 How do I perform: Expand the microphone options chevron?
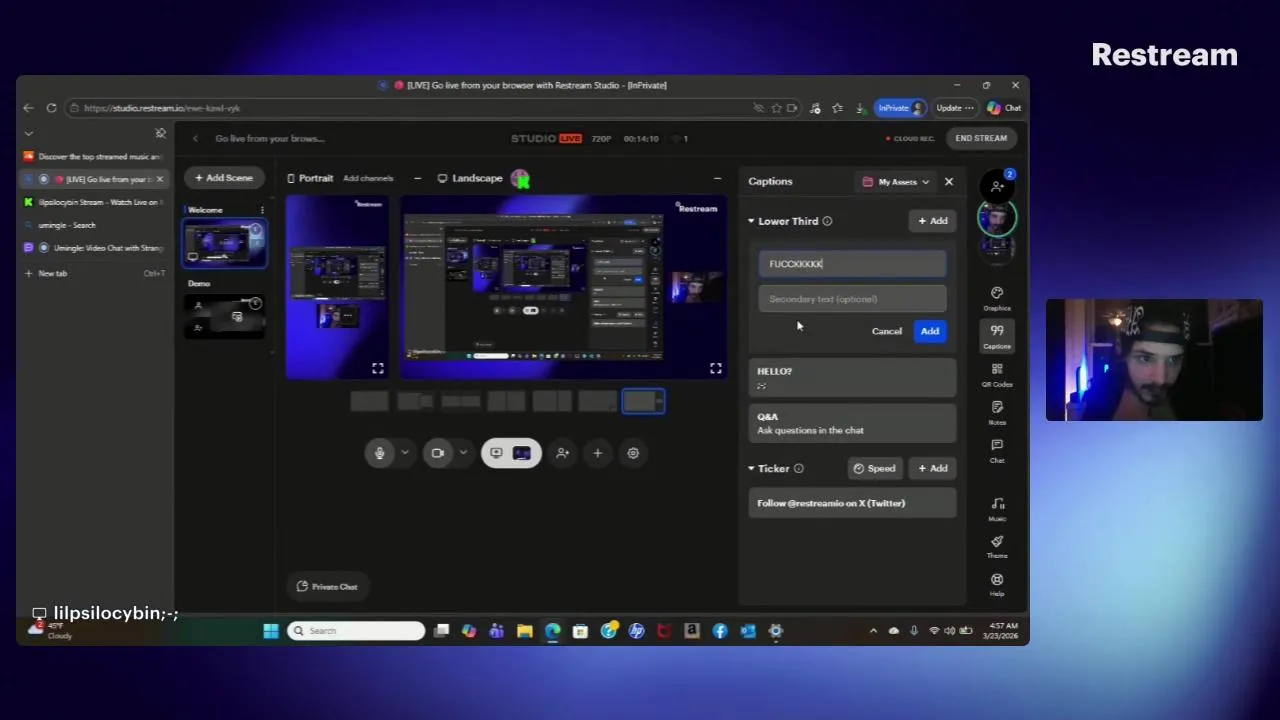pos(405,453)
